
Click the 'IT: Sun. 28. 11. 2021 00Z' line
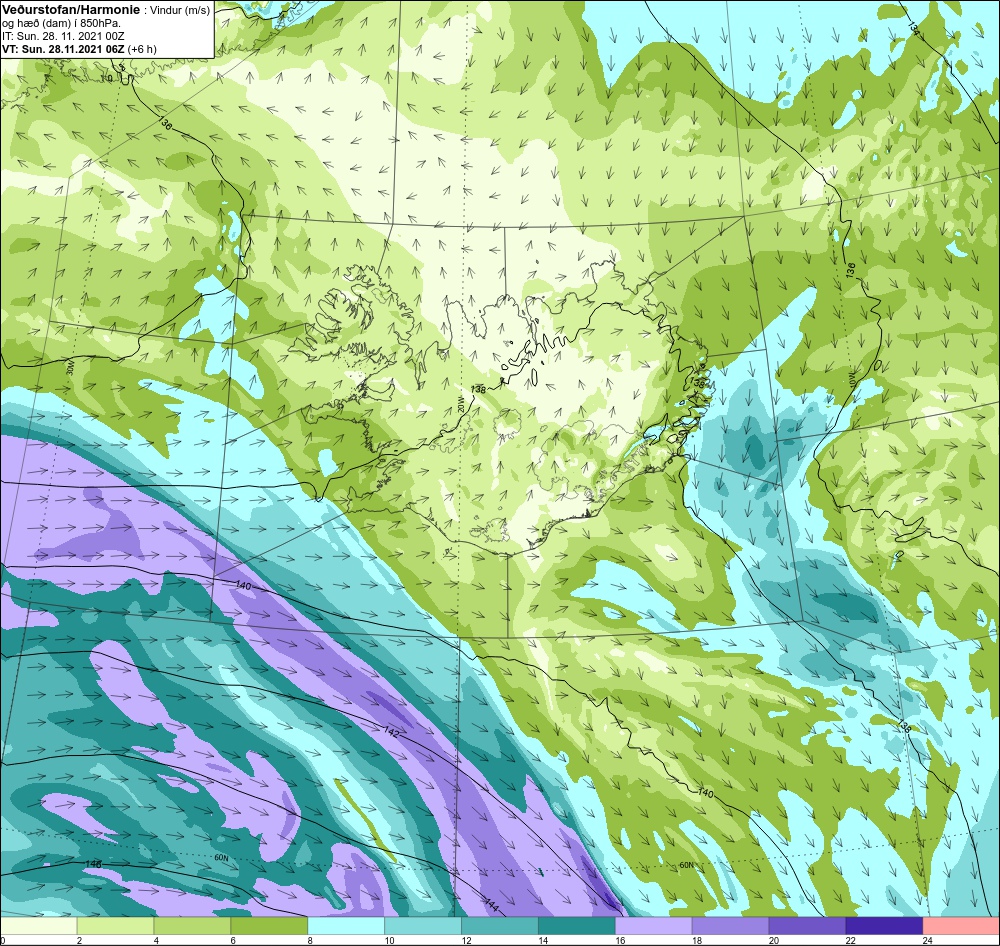[62, 36]
